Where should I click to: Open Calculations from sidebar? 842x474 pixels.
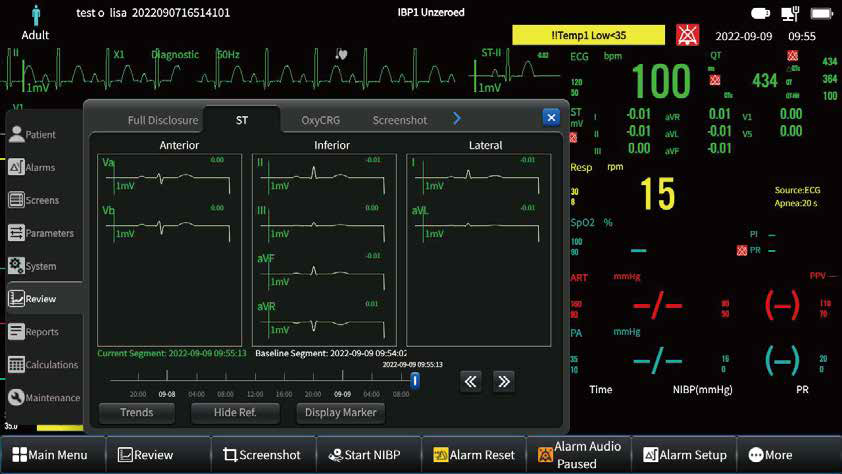point(40,365)
